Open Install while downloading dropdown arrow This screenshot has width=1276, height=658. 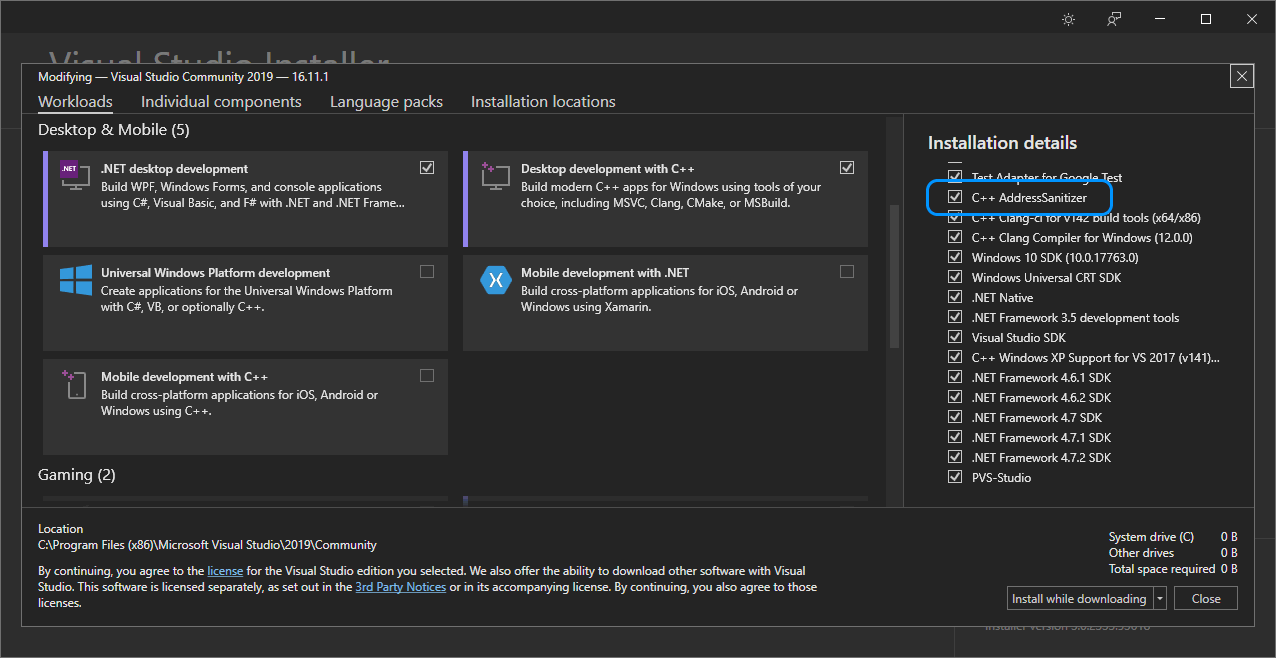1160,599
